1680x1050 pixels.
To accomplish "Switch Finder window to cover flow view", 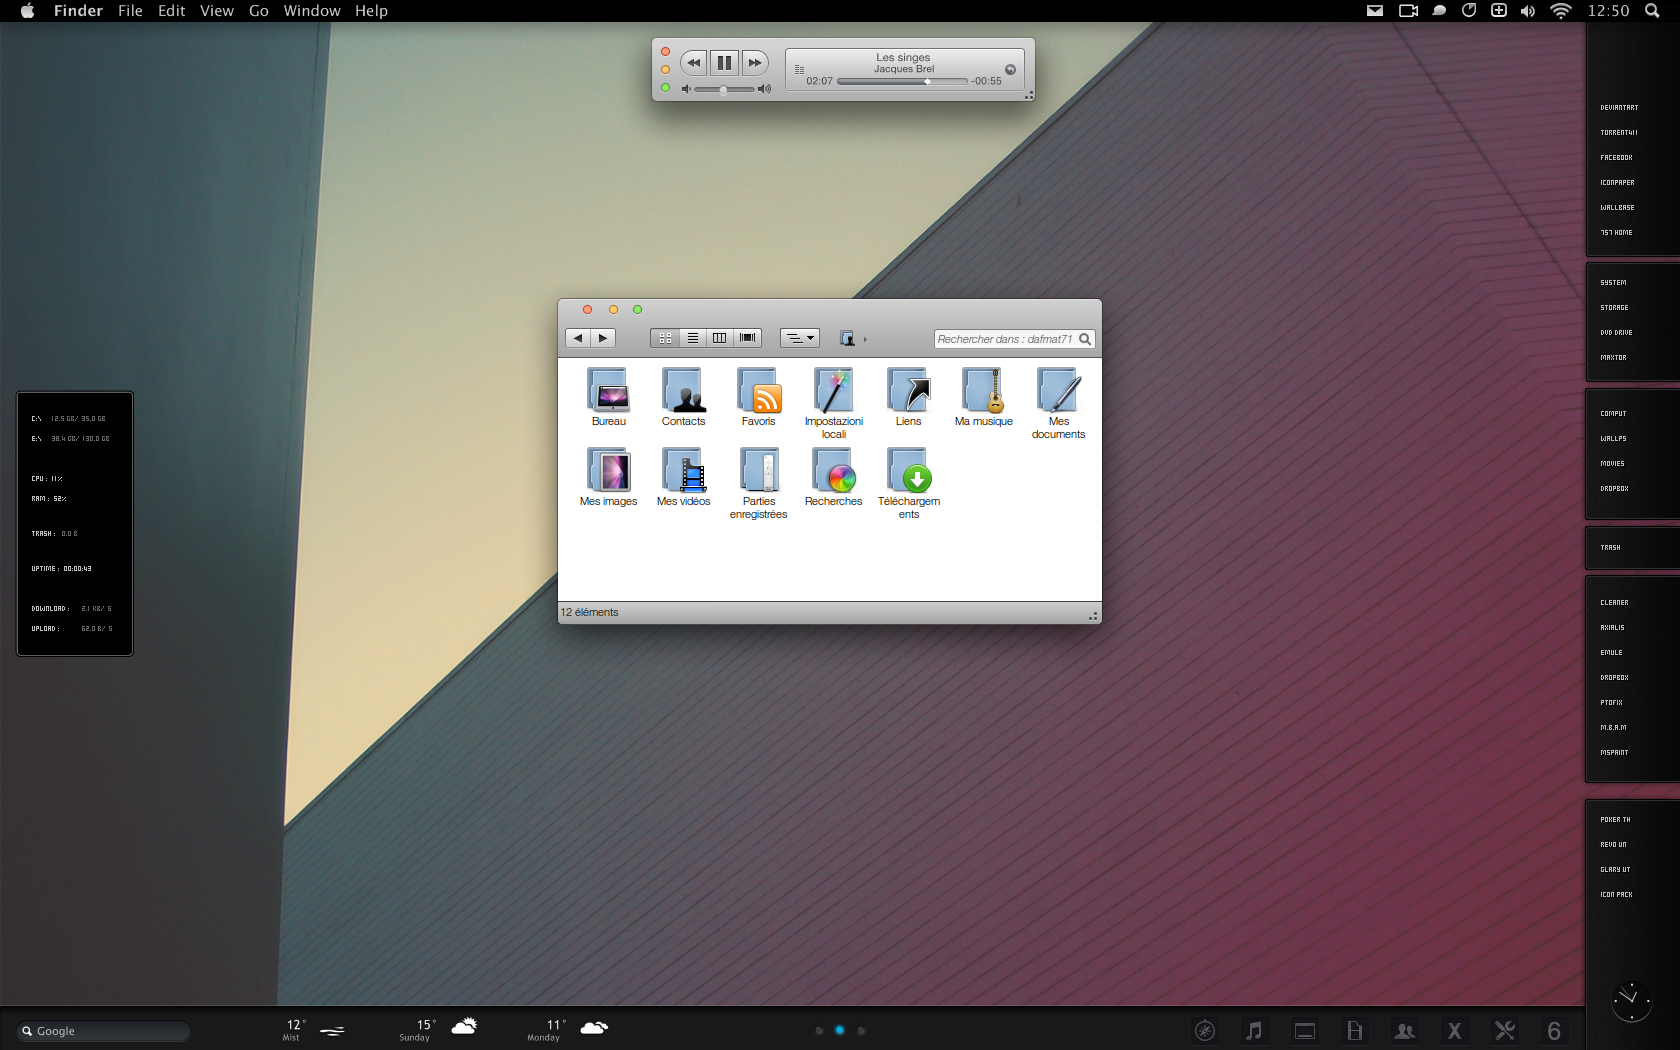I will click(x=747, y=338).
